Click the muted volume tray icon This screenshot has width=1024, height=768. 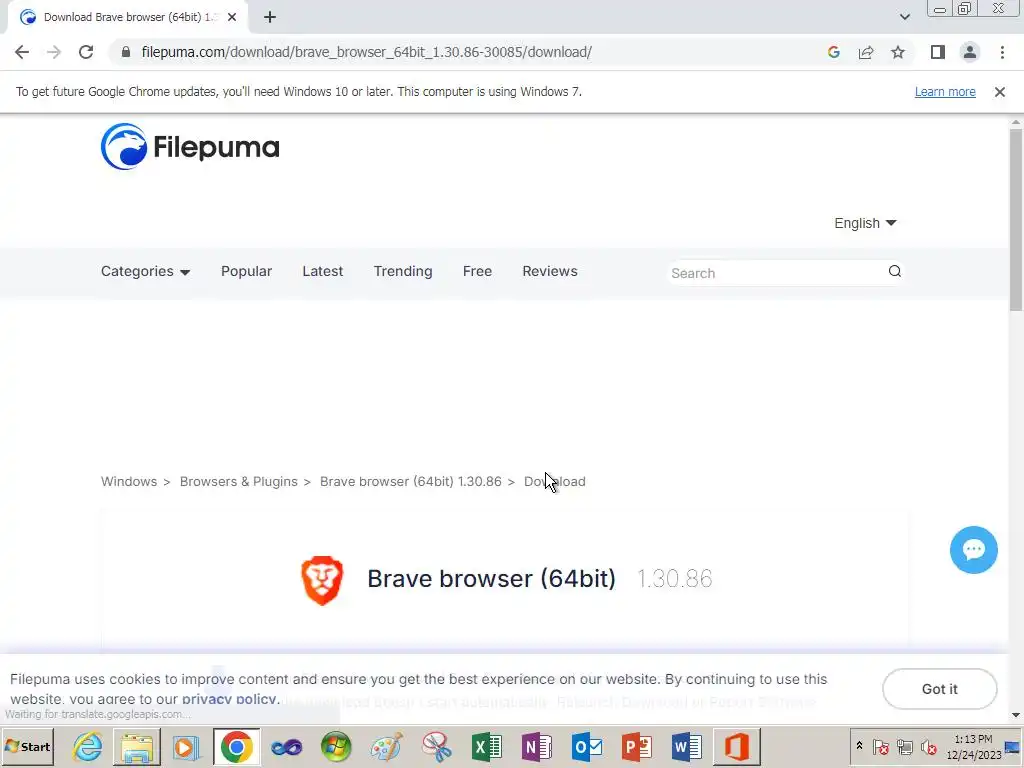coord(927,746)
